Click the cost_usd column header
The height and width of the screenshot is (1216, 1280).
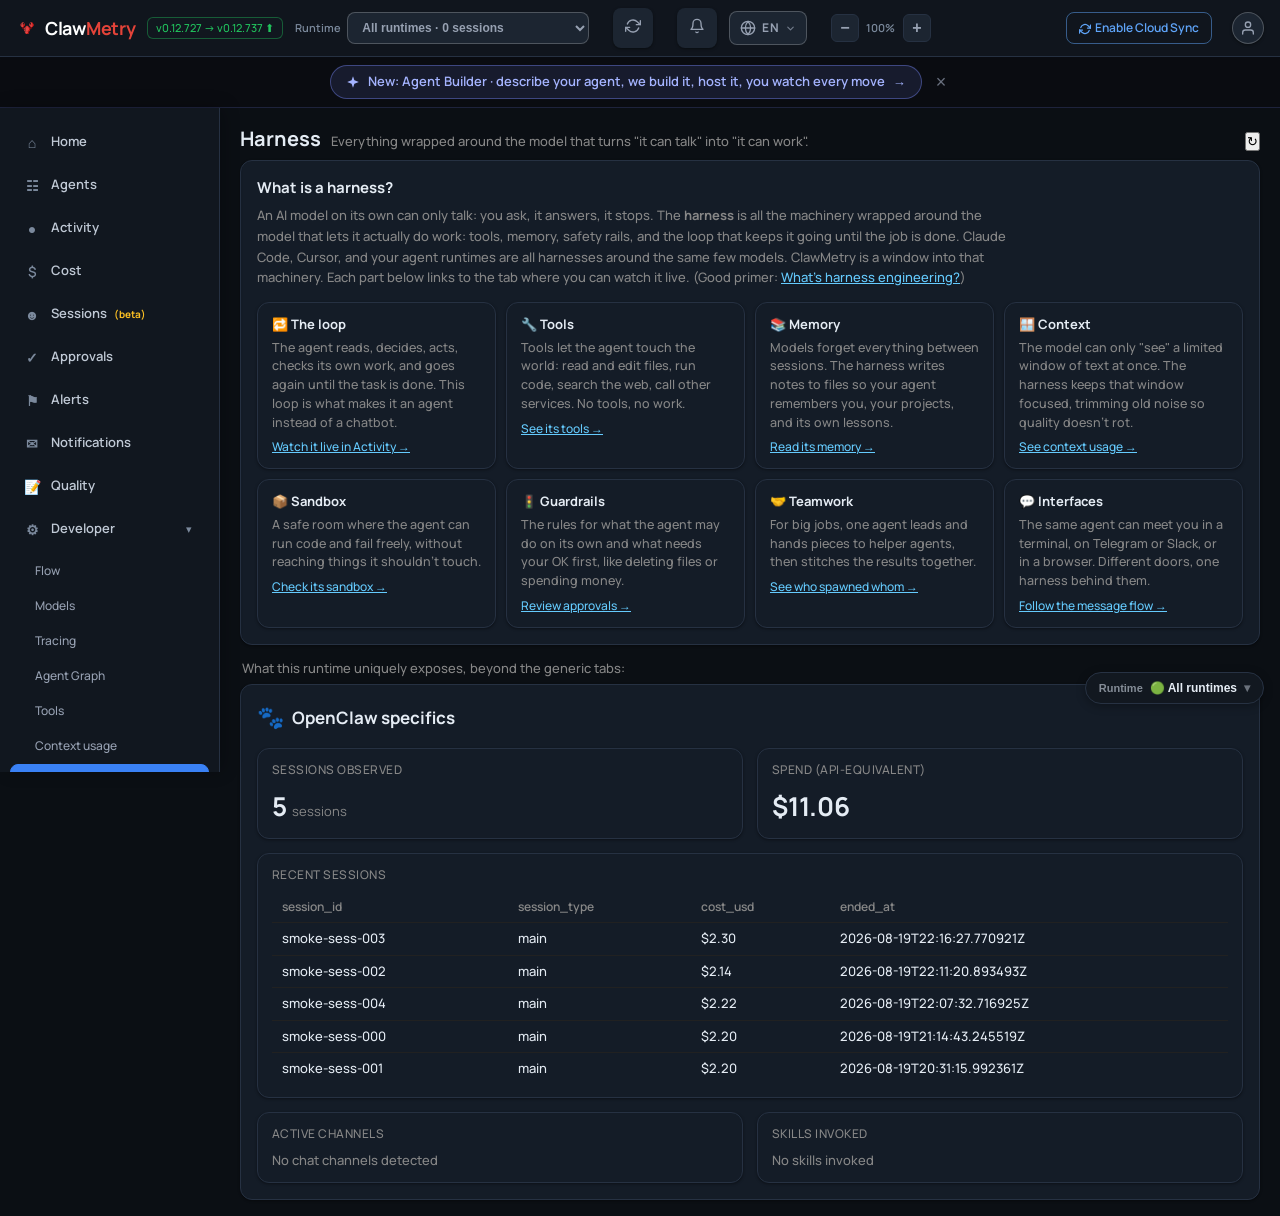pos(727,907)
